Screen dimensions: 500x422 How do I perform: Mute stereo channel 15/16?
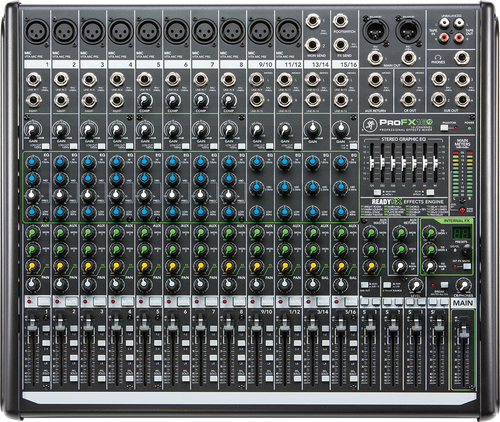coord(351,301)
